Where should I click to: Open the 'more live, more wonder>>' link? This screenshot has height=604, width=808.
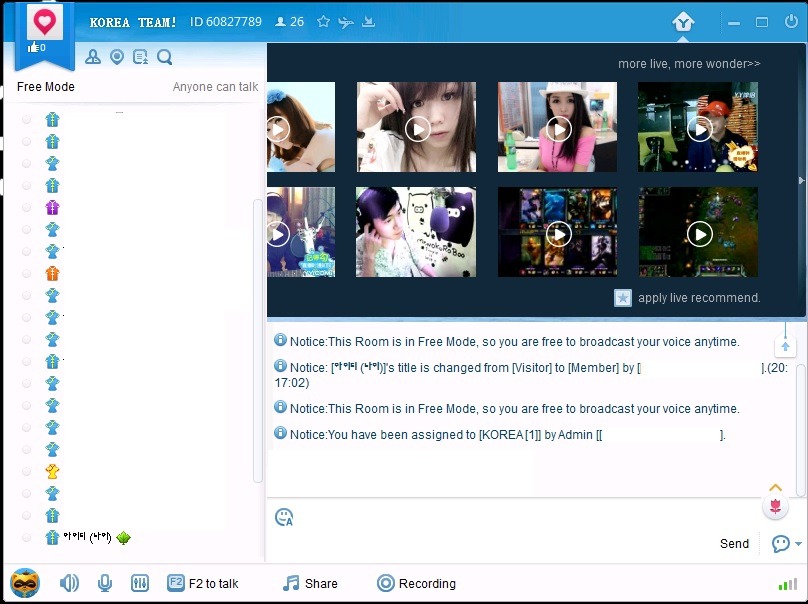[689, 64]
